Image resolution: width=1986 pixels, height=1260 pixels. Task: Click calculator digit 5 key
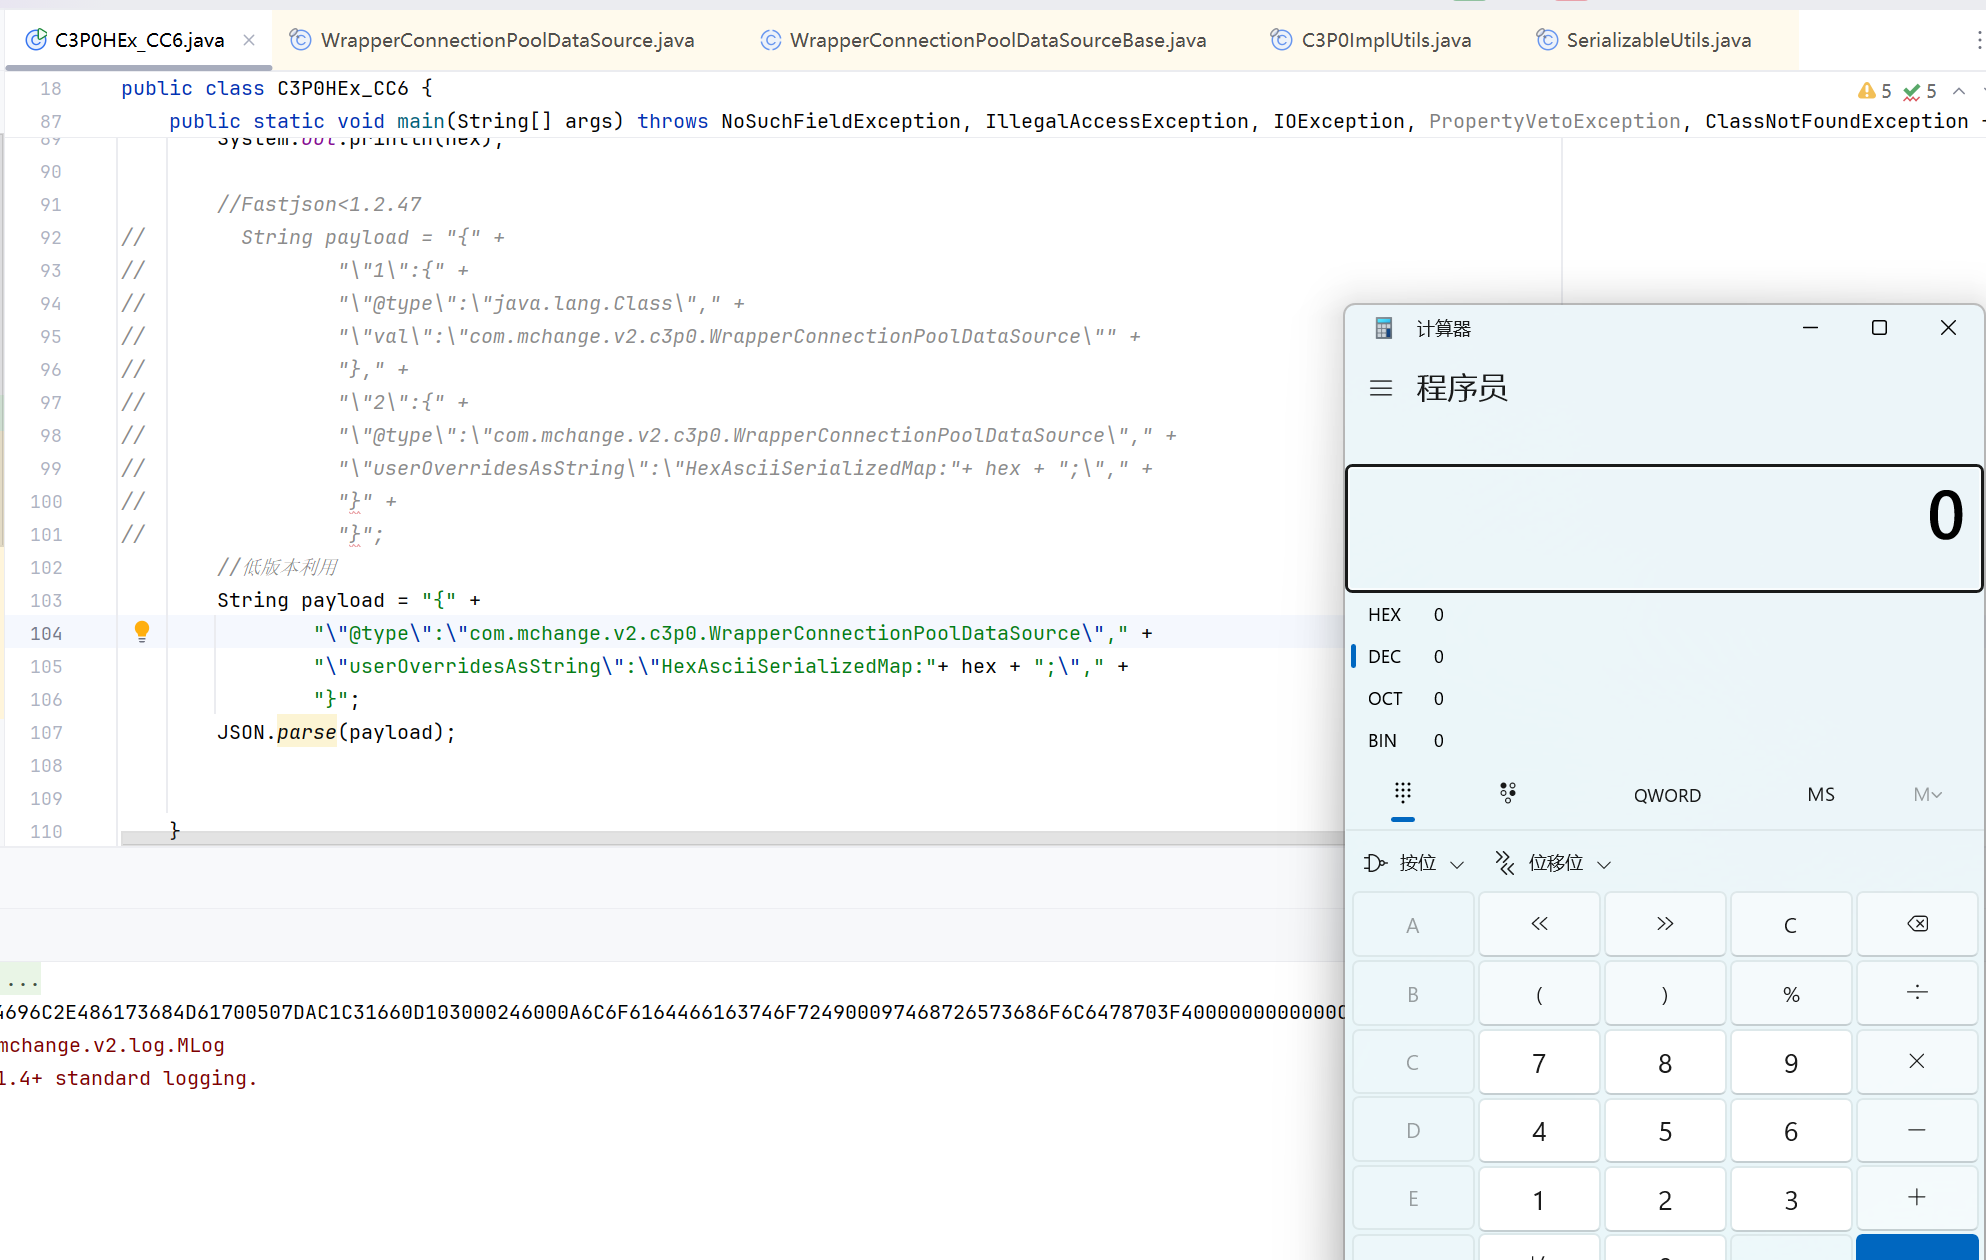tap(1665, 1130)
